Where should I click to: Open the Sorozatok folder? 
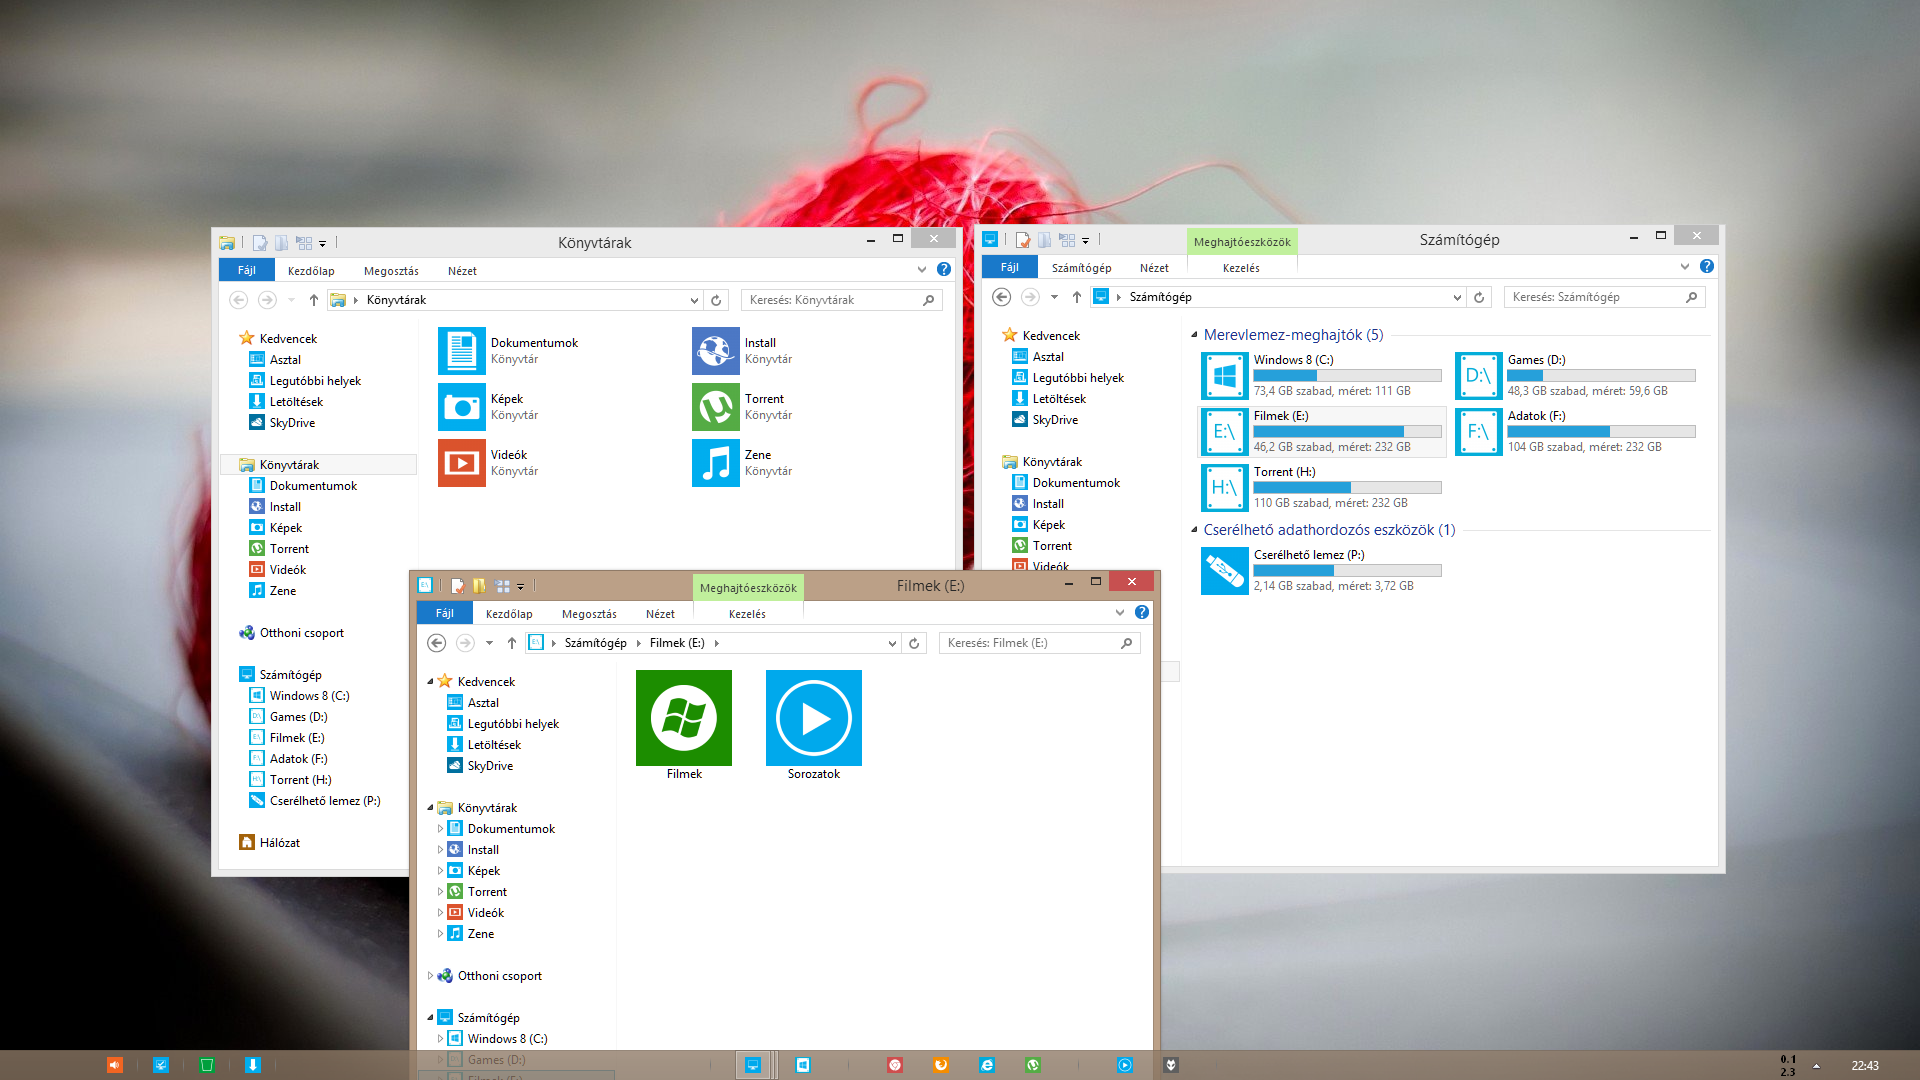[814, 726]
